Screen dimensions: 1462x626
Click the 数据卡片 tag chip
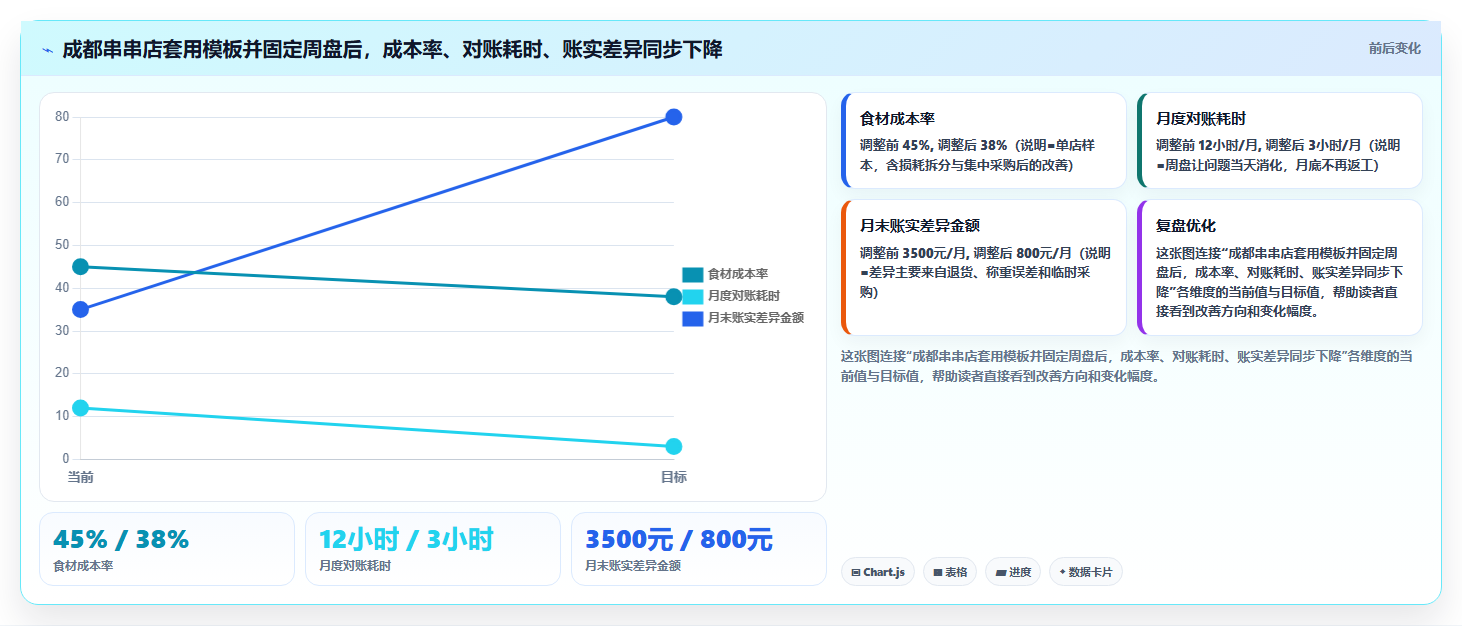coord(1086,572)
